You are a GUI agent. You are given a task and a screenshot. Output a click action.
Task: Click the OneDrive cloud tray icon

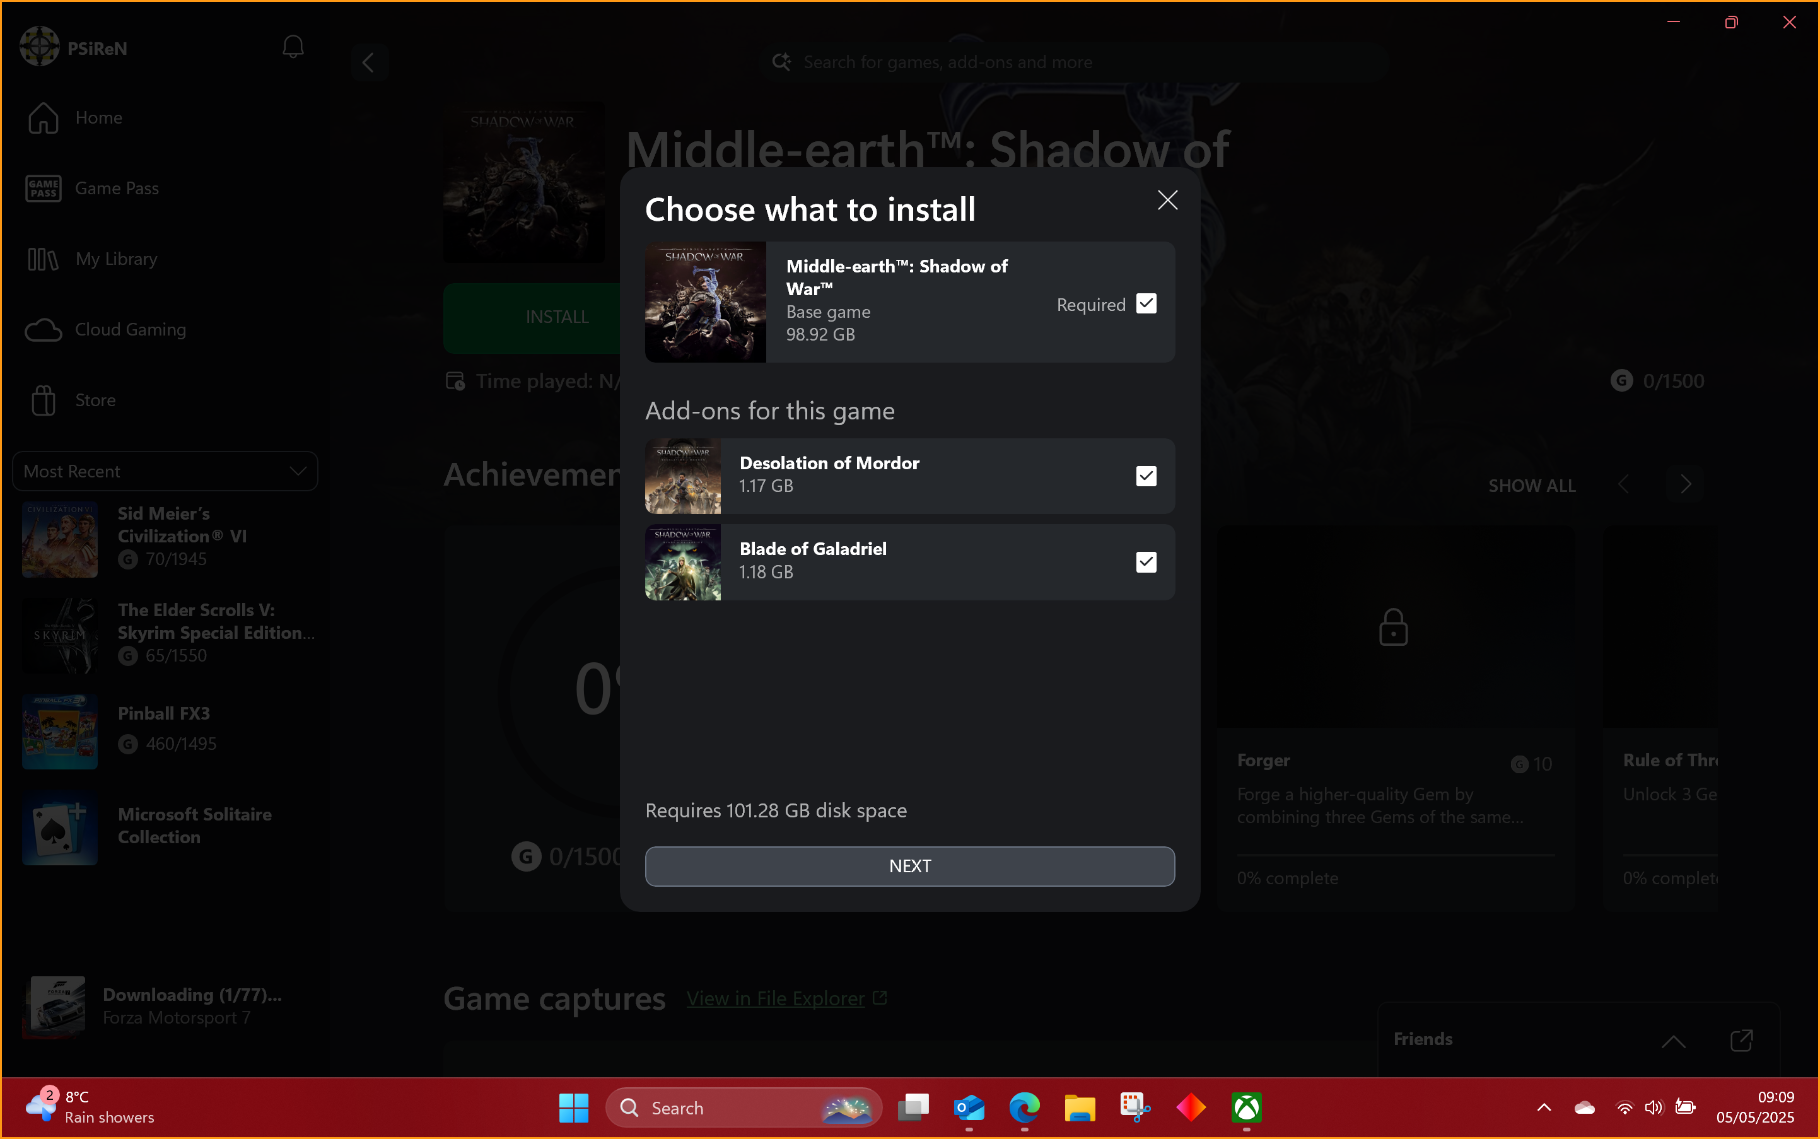coord(1585,1107)
